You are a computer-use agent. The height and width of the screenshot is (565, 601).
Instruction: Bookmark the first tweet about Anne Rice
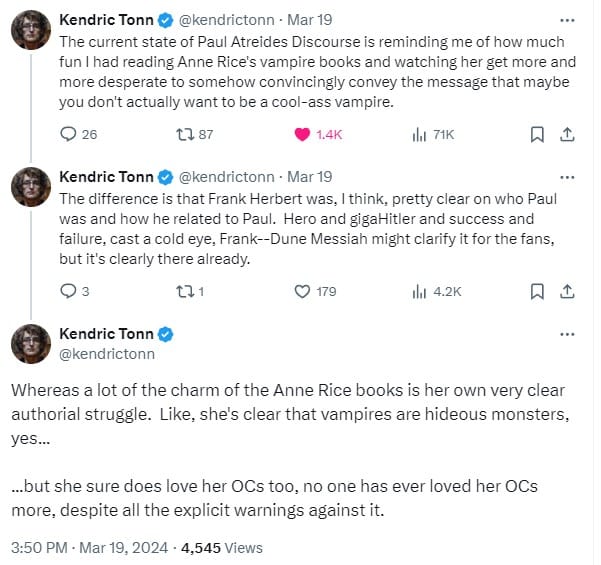pyautogui.click(x=537, y=135)
